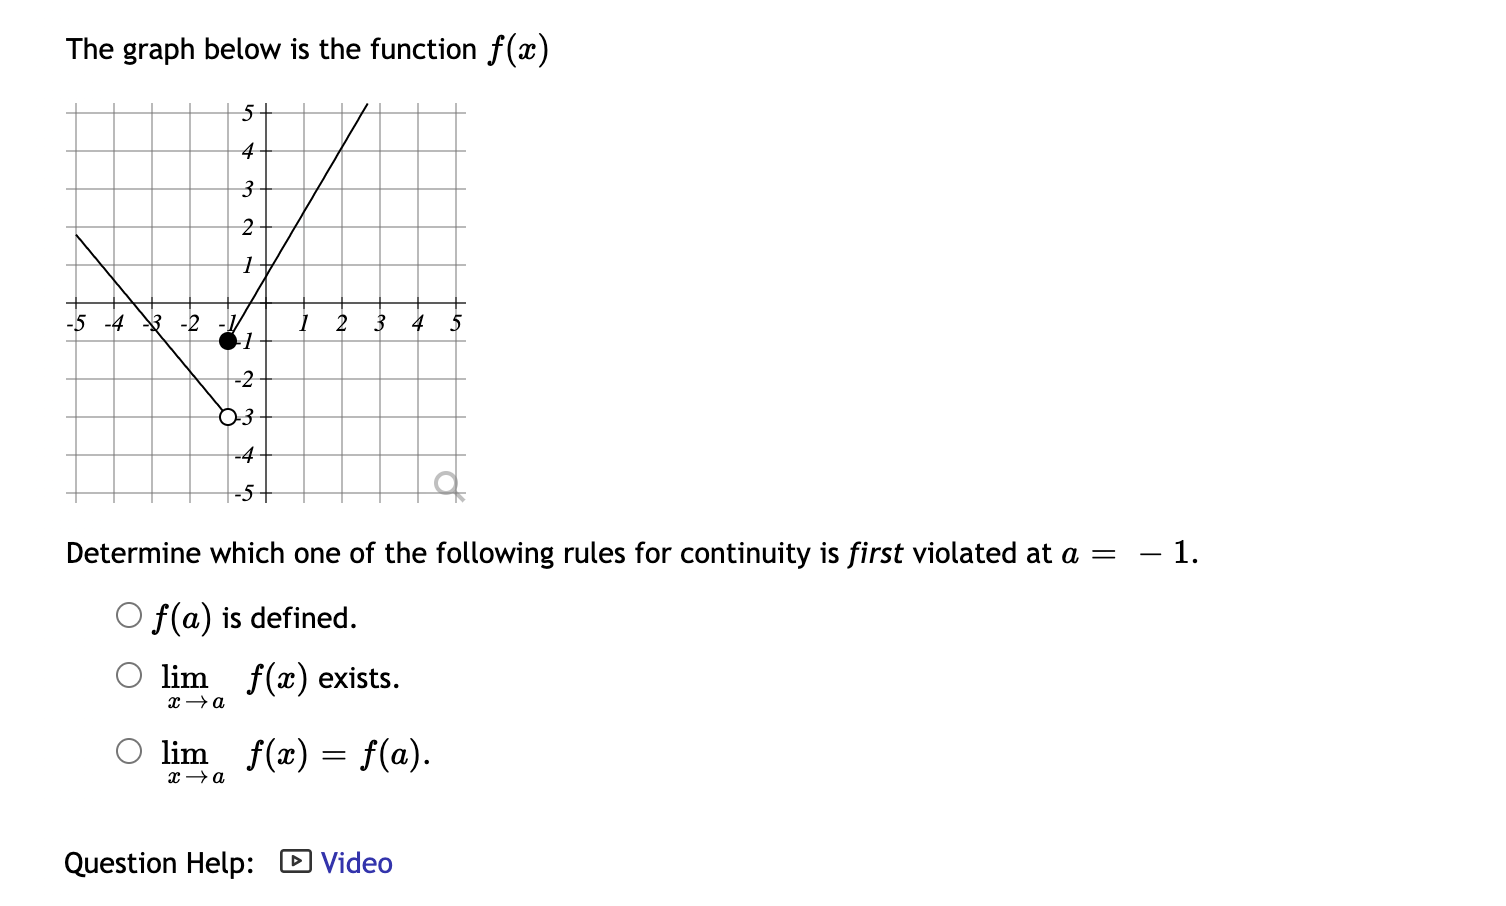Click the magnifying glass to enlarge the graph

point(448,483)
